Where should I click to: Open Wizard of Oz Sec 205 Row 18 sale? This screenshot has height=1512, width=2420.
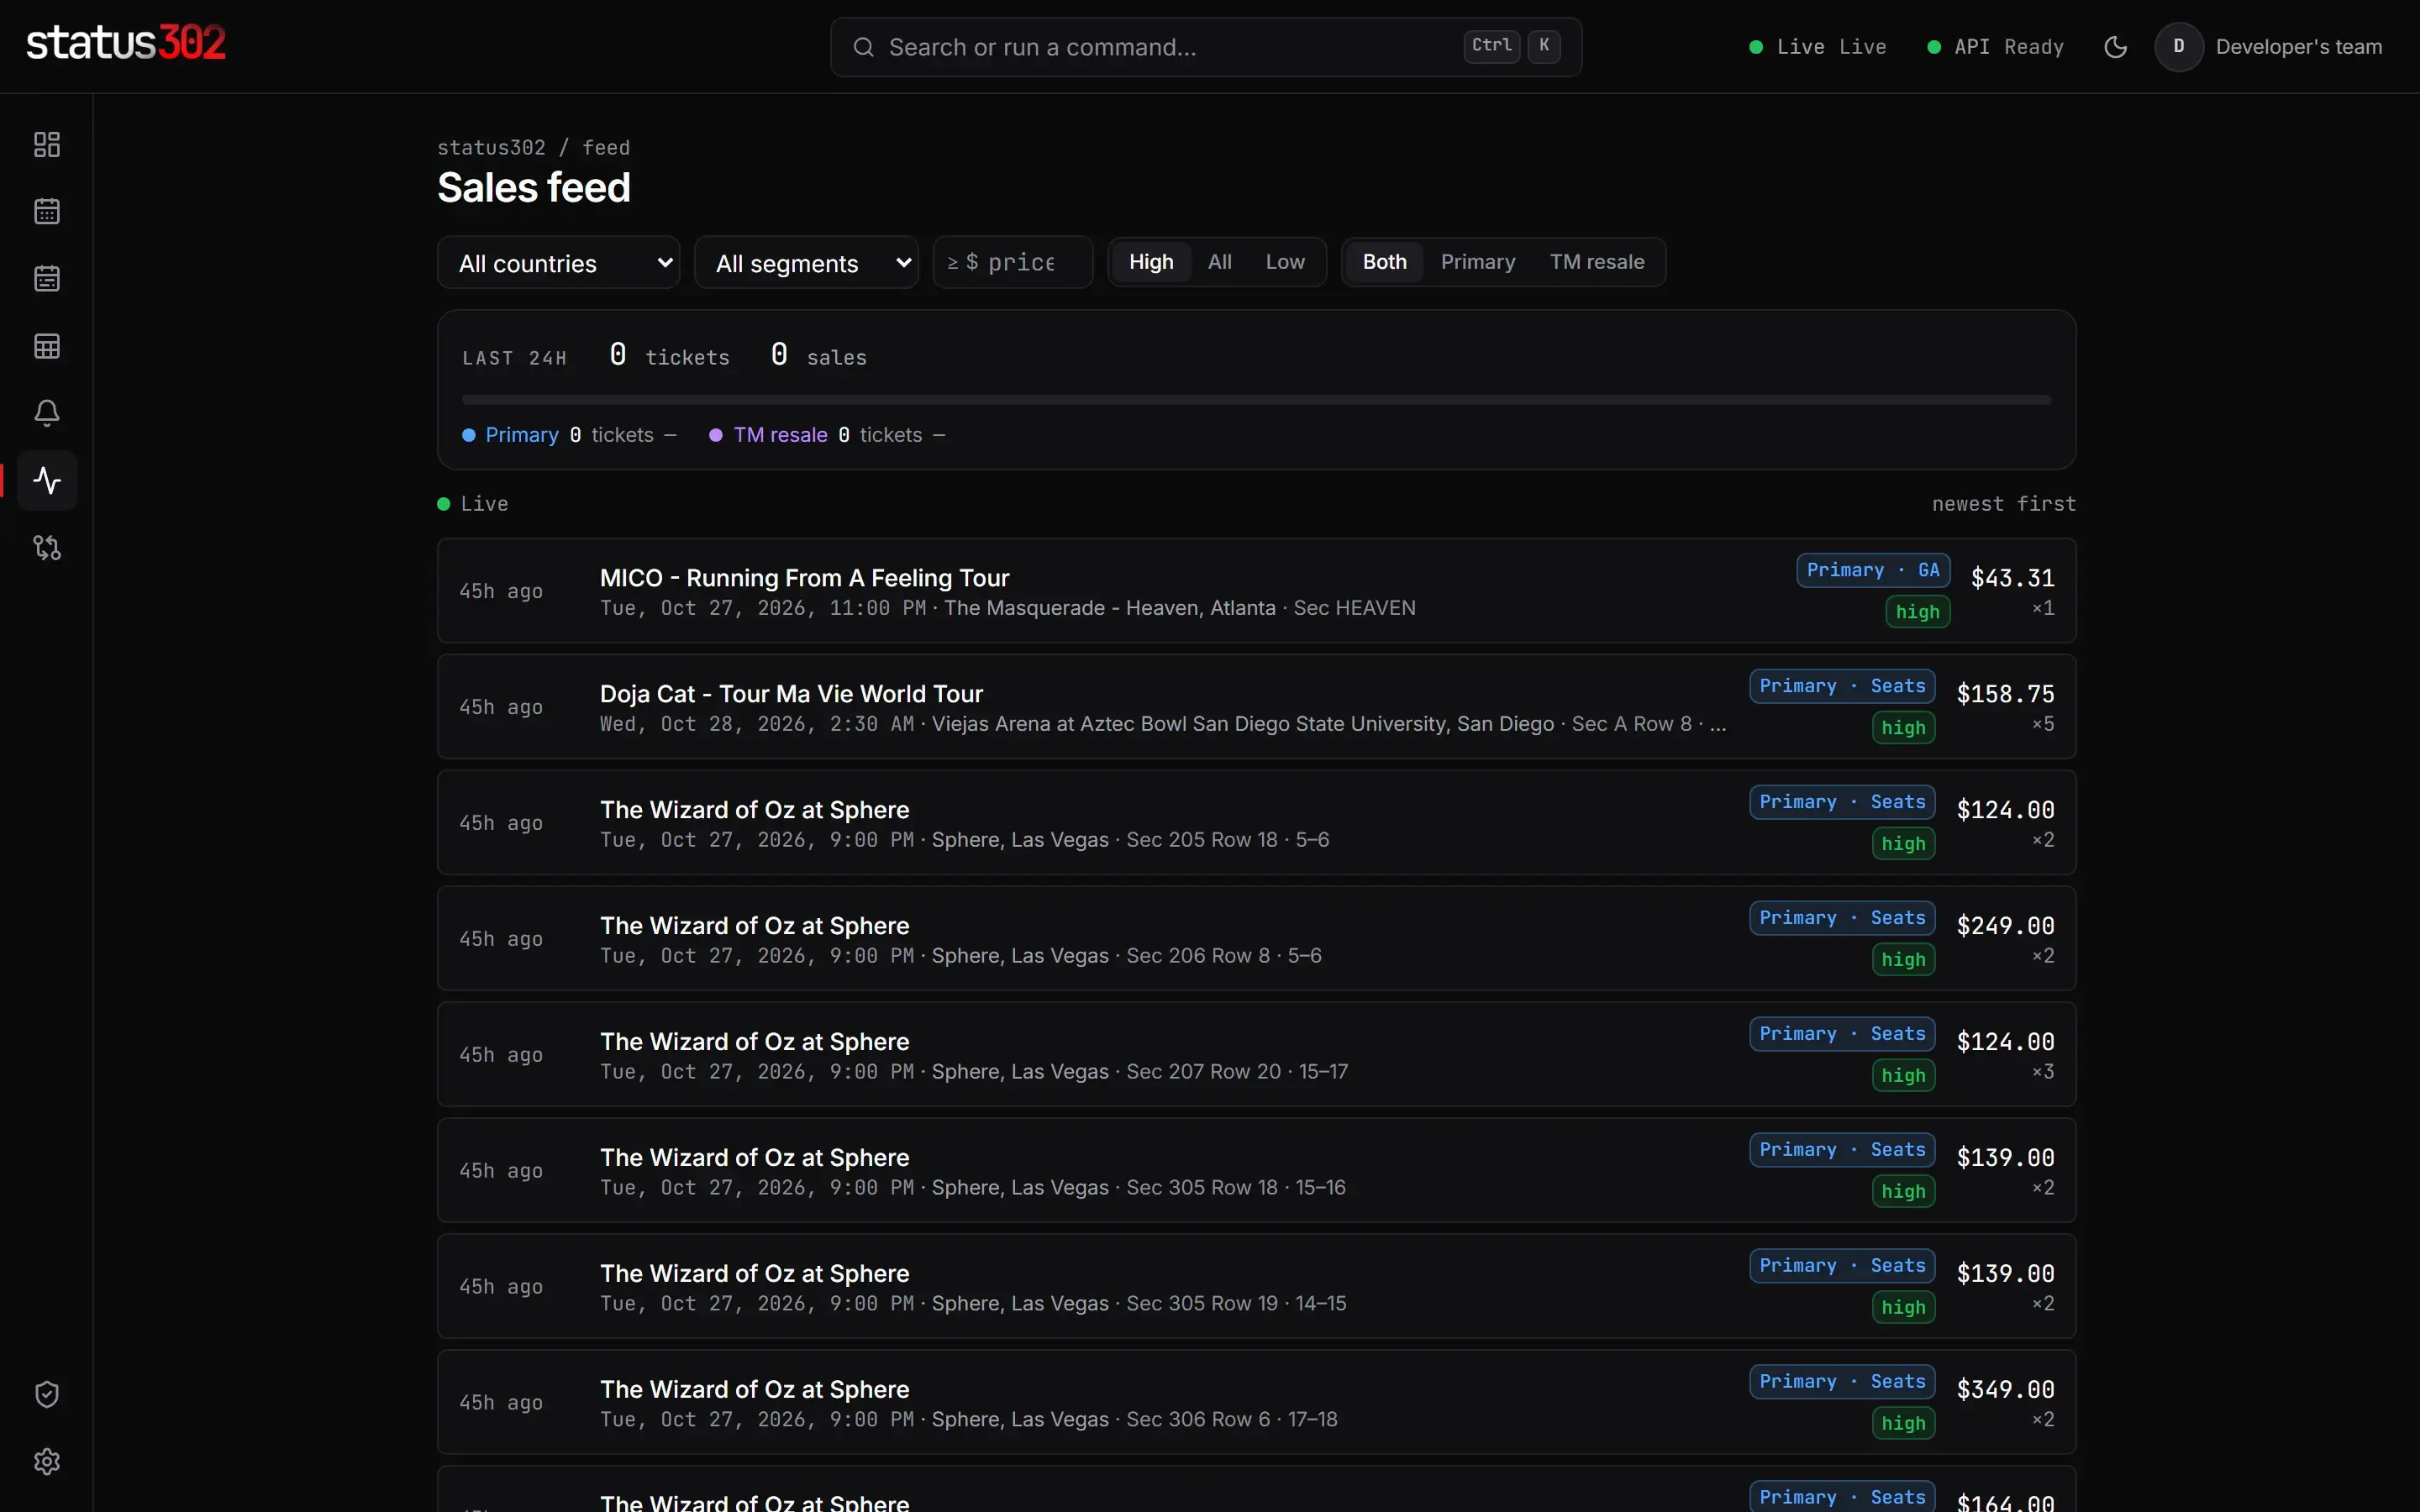(1256, 823)
